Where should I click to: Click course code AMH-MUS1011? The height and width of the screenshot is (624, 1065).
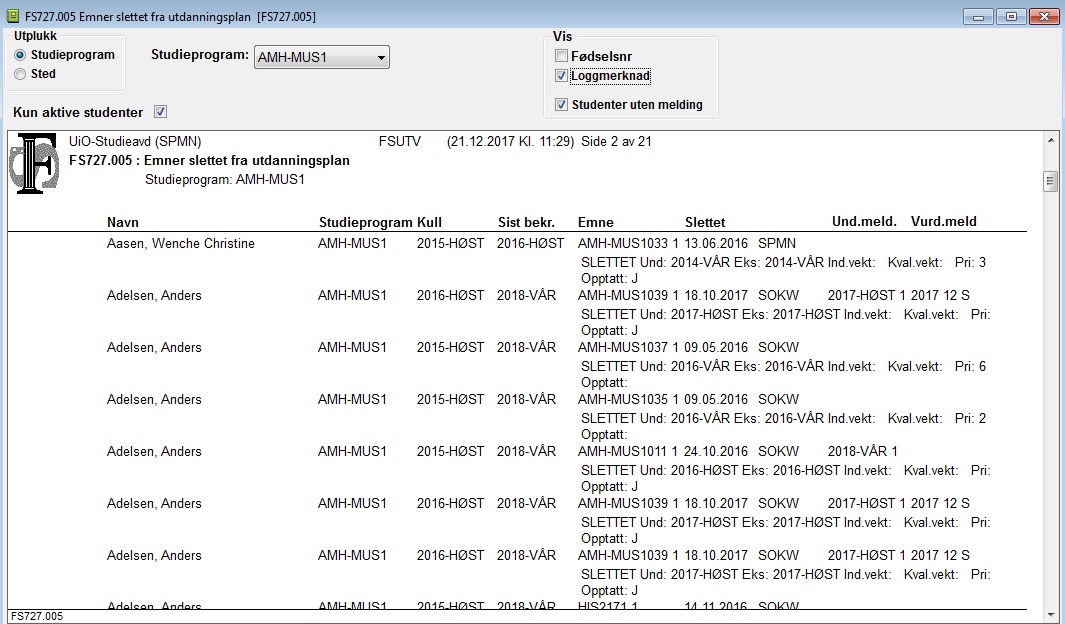point(623,451)
